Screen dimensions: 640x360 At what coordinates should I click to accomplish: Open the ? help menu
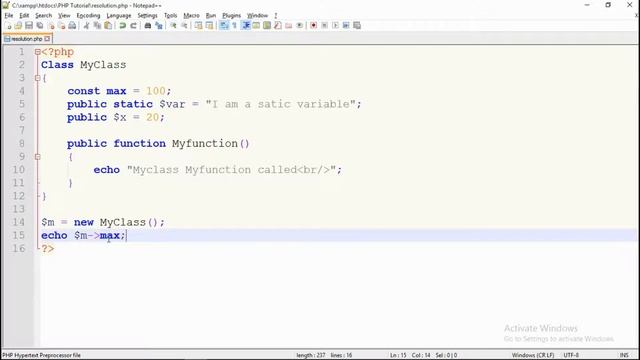[x=276, y=16]
